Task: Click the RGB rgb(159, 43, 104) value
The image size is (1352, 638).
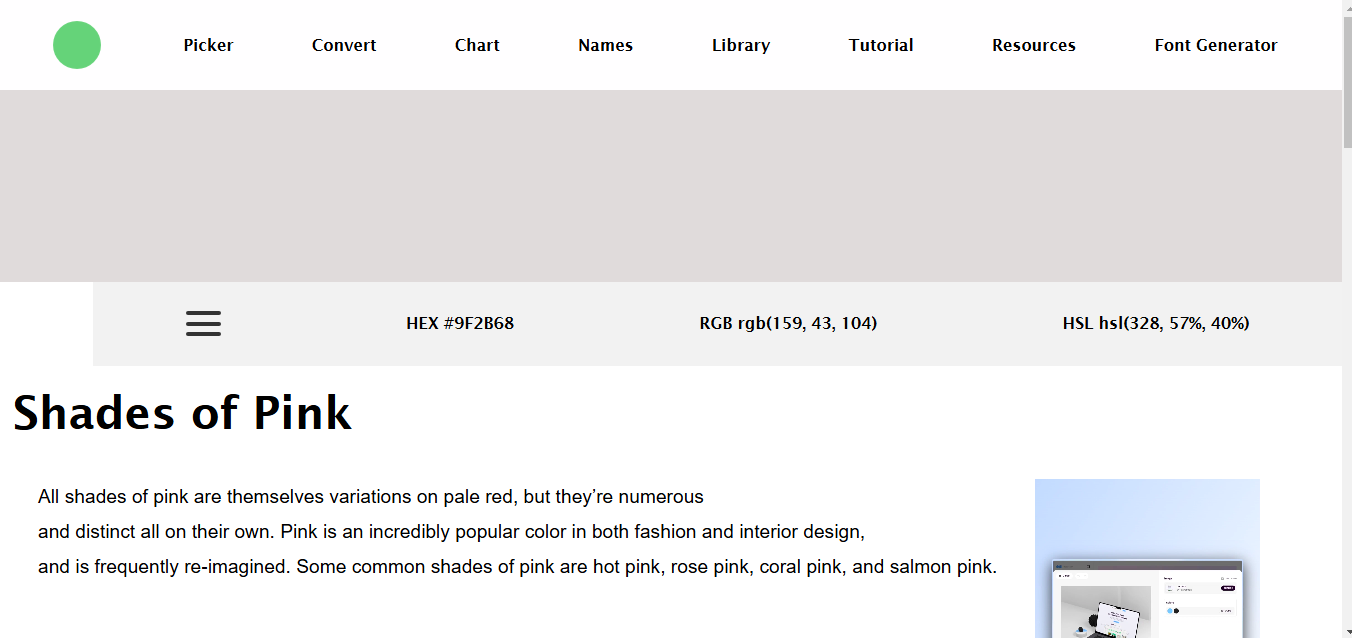Action: pos(788,323)
